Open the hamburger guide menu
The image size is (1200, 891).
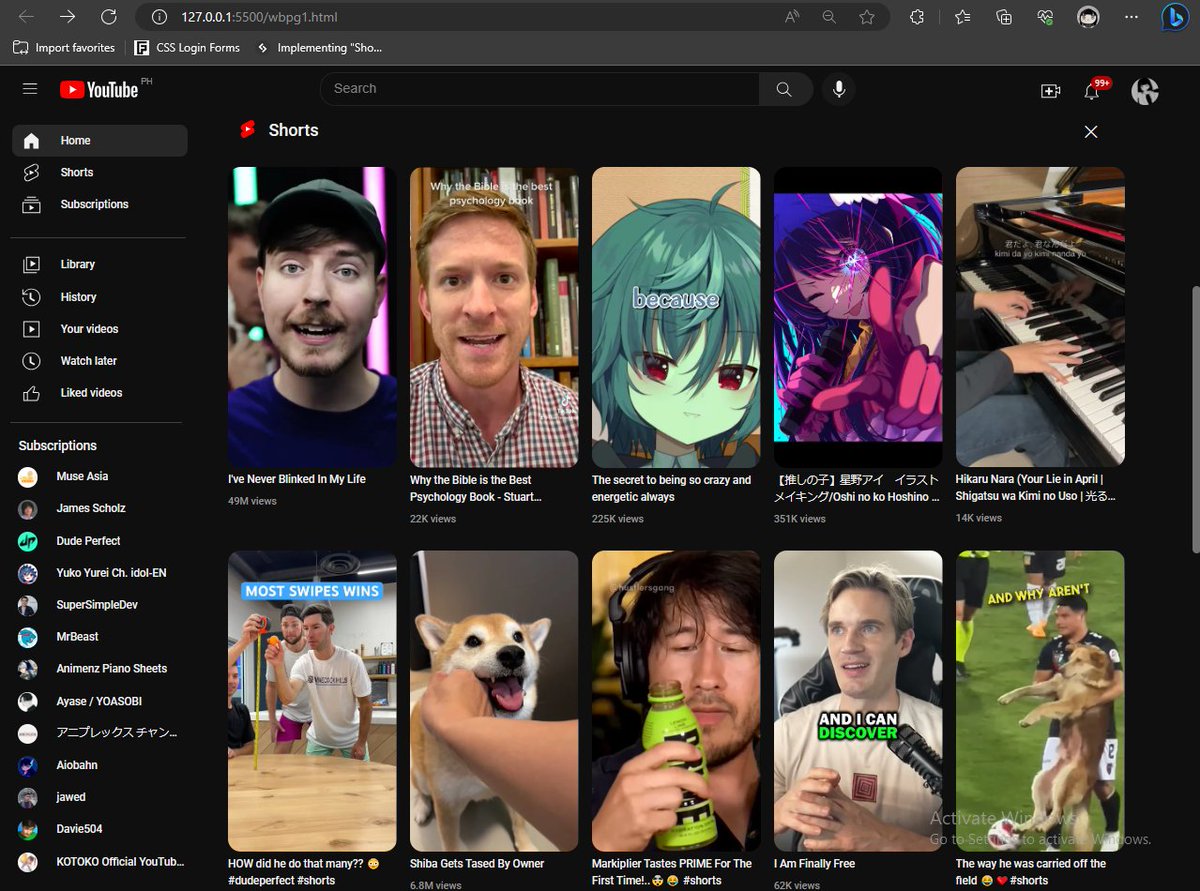point(30,89)
